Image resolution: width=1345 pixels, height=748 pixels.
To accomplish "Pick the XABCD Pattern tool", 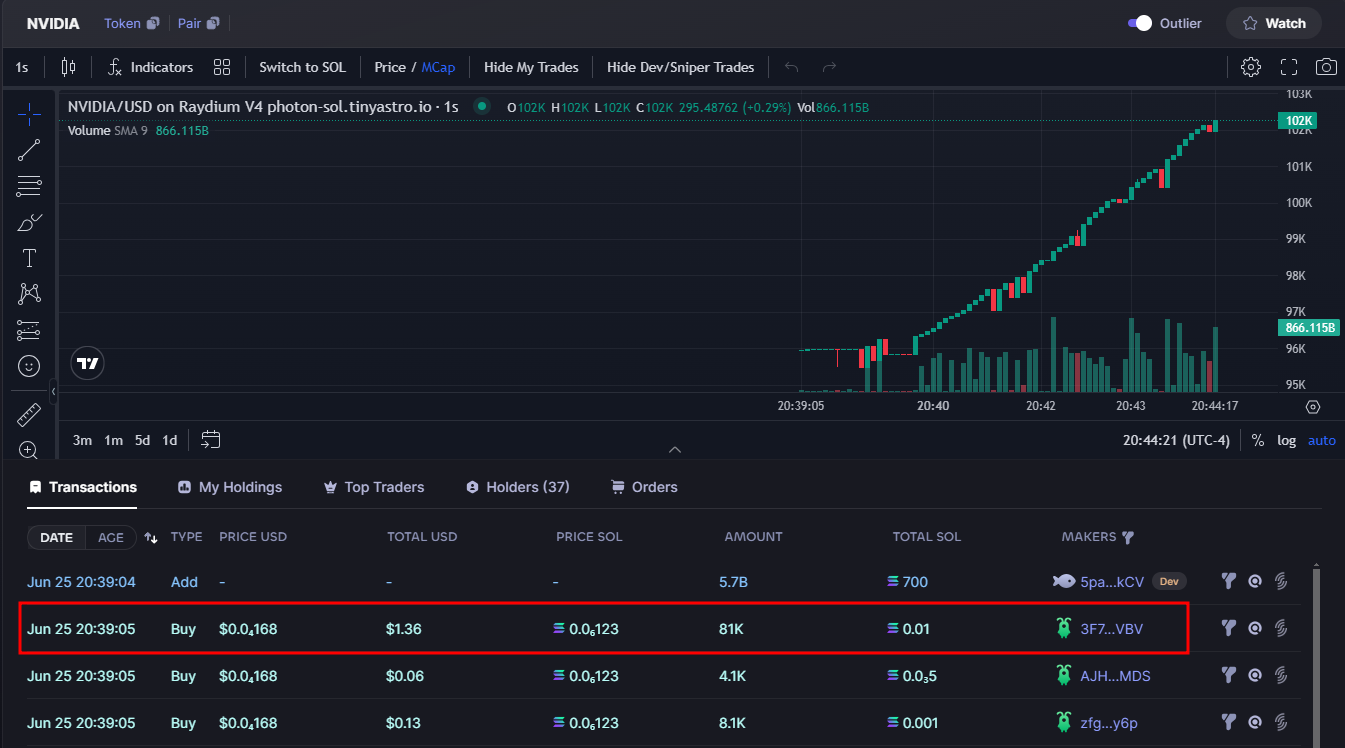I will (29, 293).
